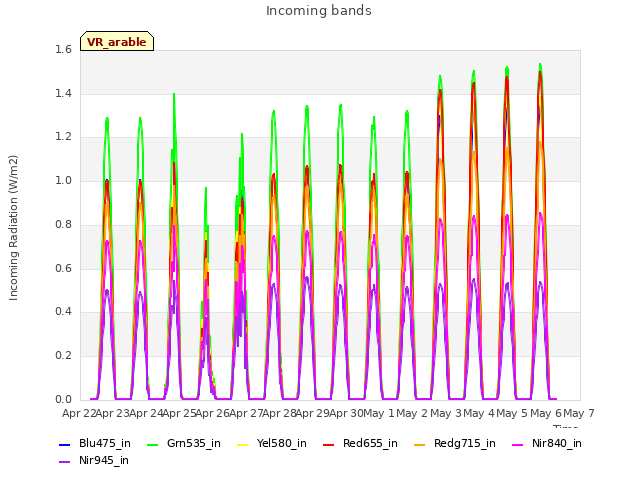Click the magenta Nir840_in legend swatch

pyautogui.click(x=518, y=444)
